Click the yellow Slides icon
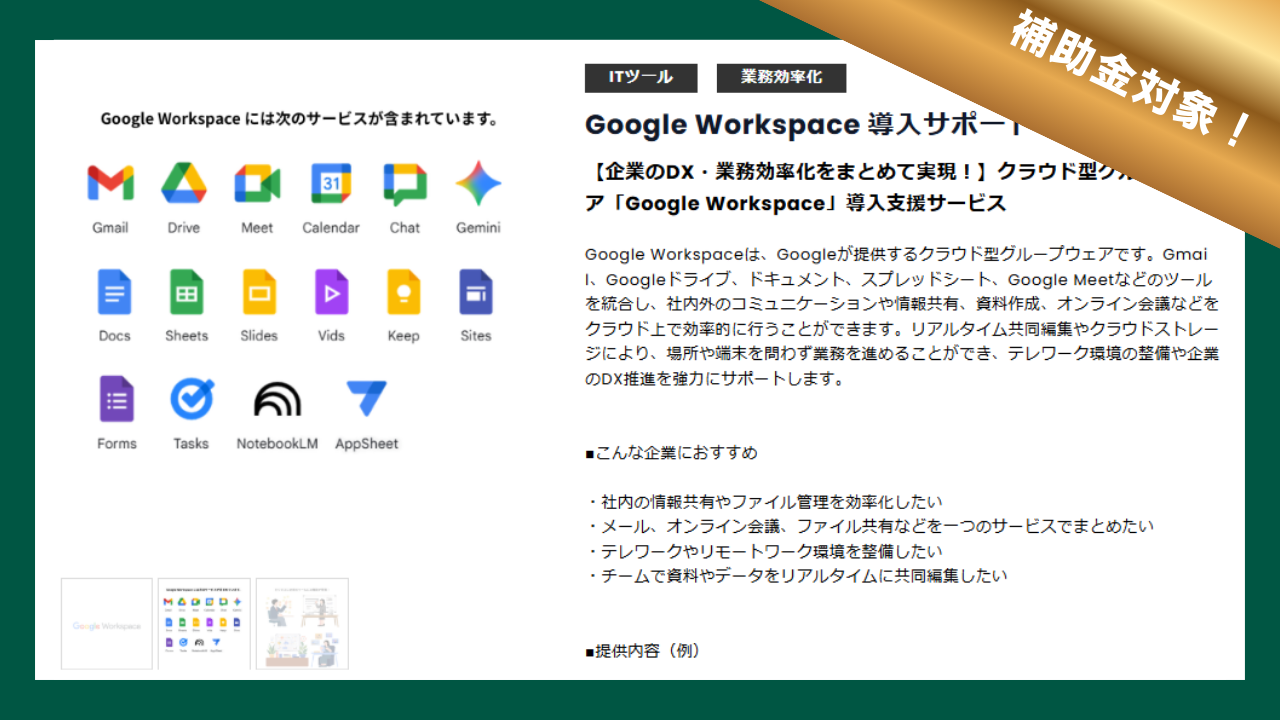The image size is (1280, 720). pos(259,292)
